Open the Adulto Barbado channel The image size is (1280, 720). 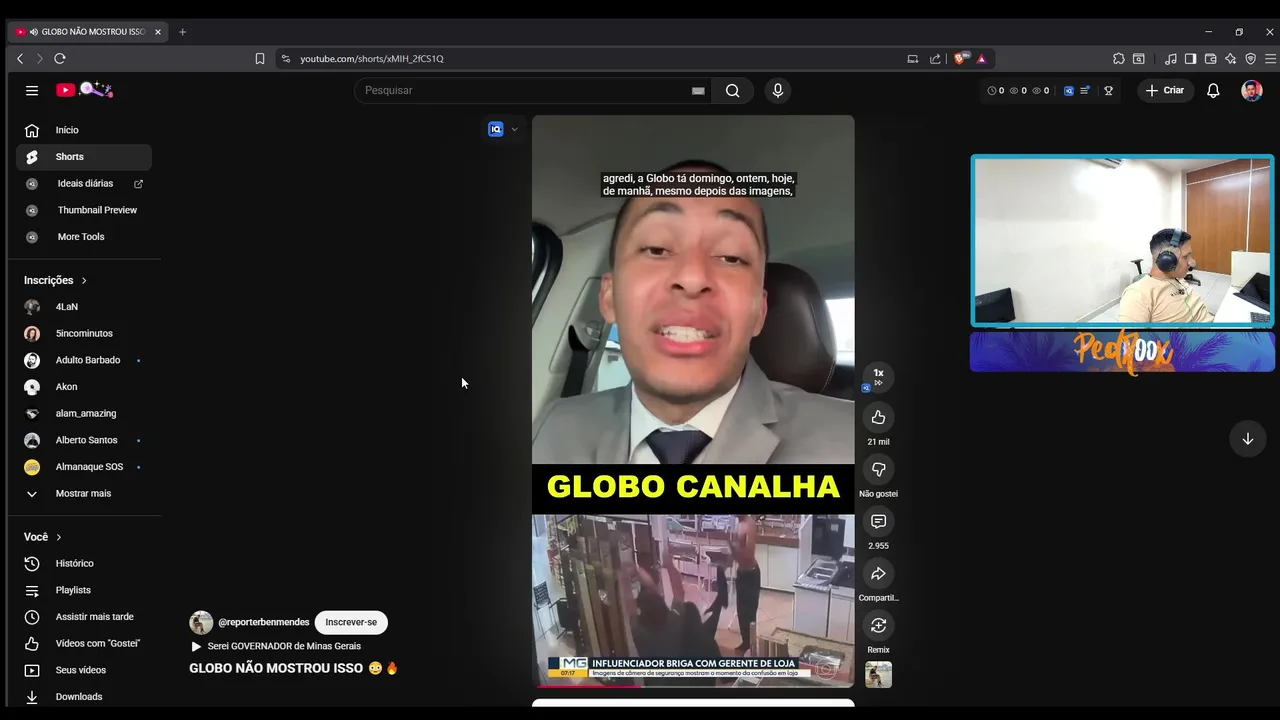[84, 360]
